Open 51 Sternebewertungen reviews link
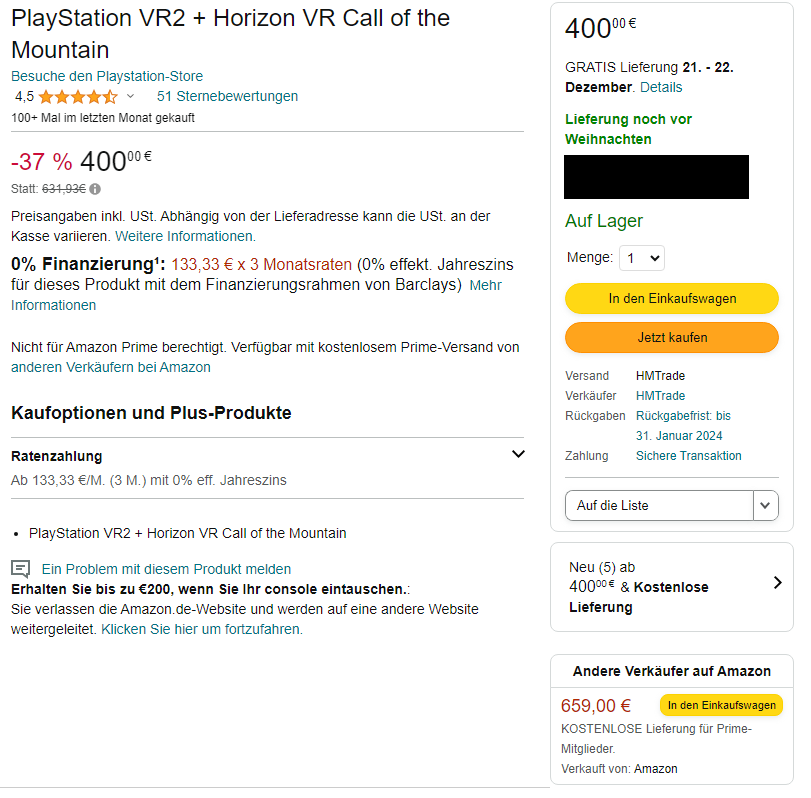The image size is (811, 798). [227, 96]
